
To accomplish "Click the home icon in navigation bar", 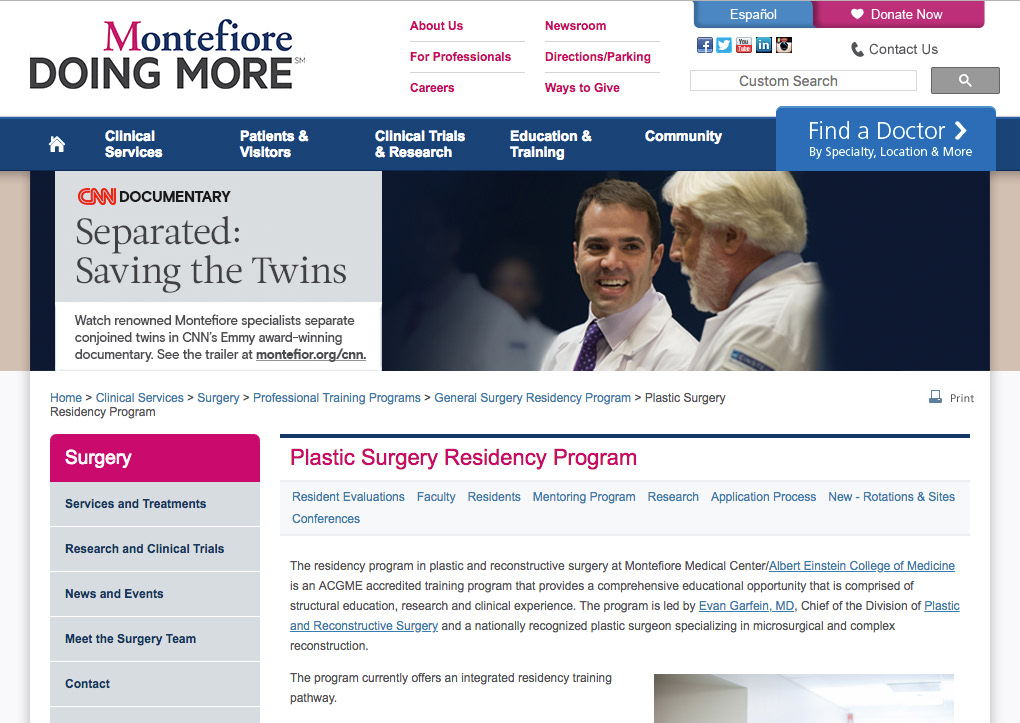I will [x=57, y=144].
